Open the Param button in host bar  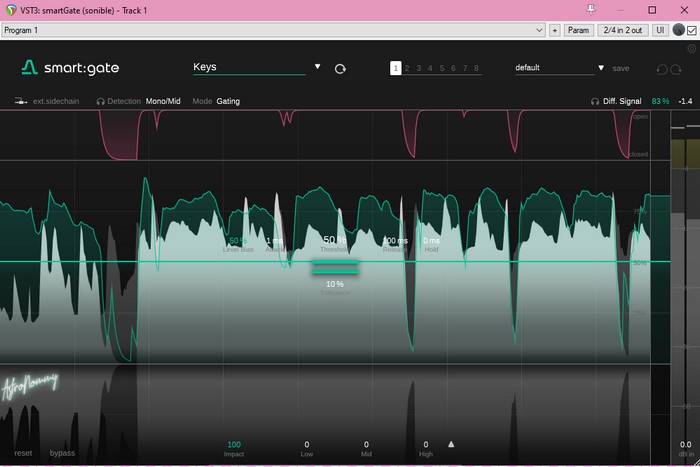pos(578,31)
